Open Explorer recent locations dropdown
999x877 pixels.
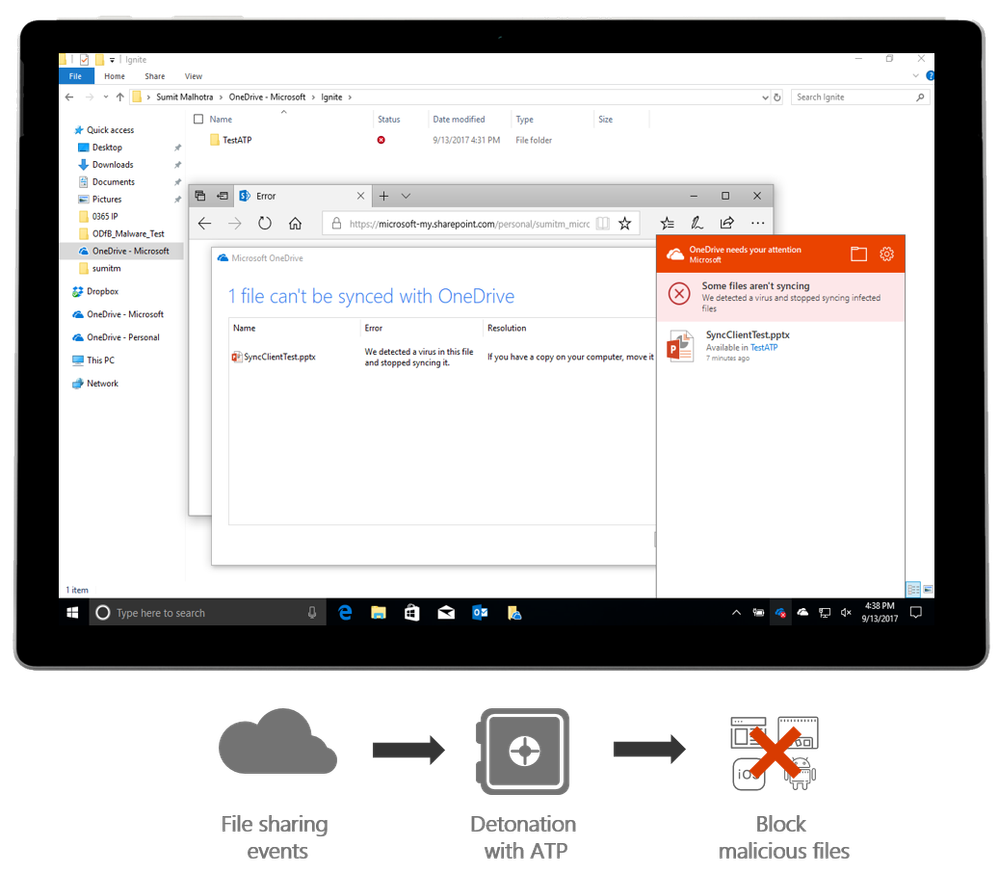point(106,97)
